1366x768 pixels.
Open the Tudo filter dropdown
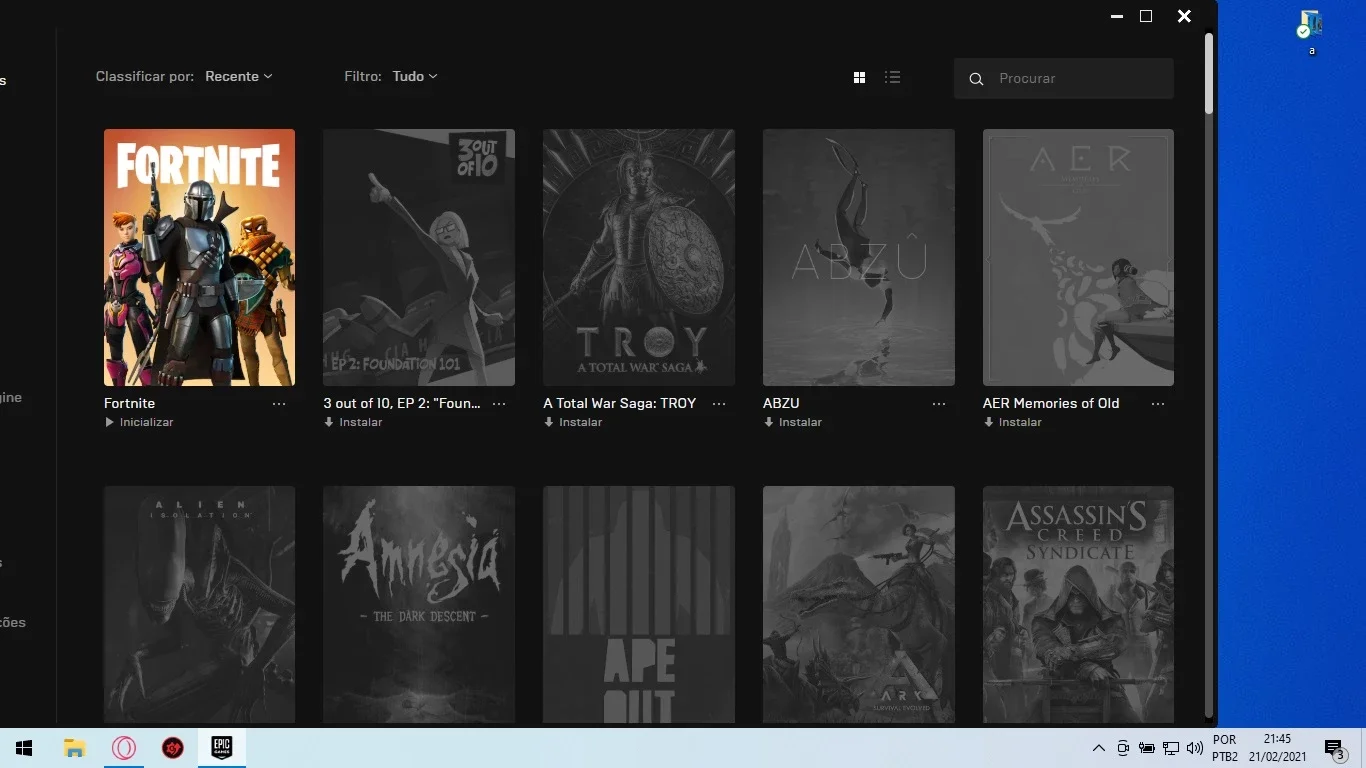(x=415, y=76)
